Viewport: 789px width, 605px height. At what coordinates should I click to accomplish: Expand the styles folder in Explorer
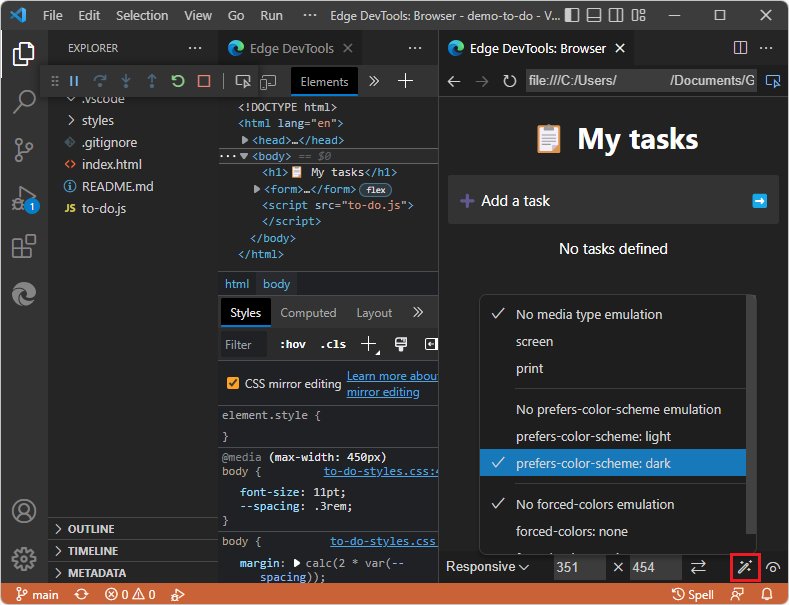tap(97, 120)
